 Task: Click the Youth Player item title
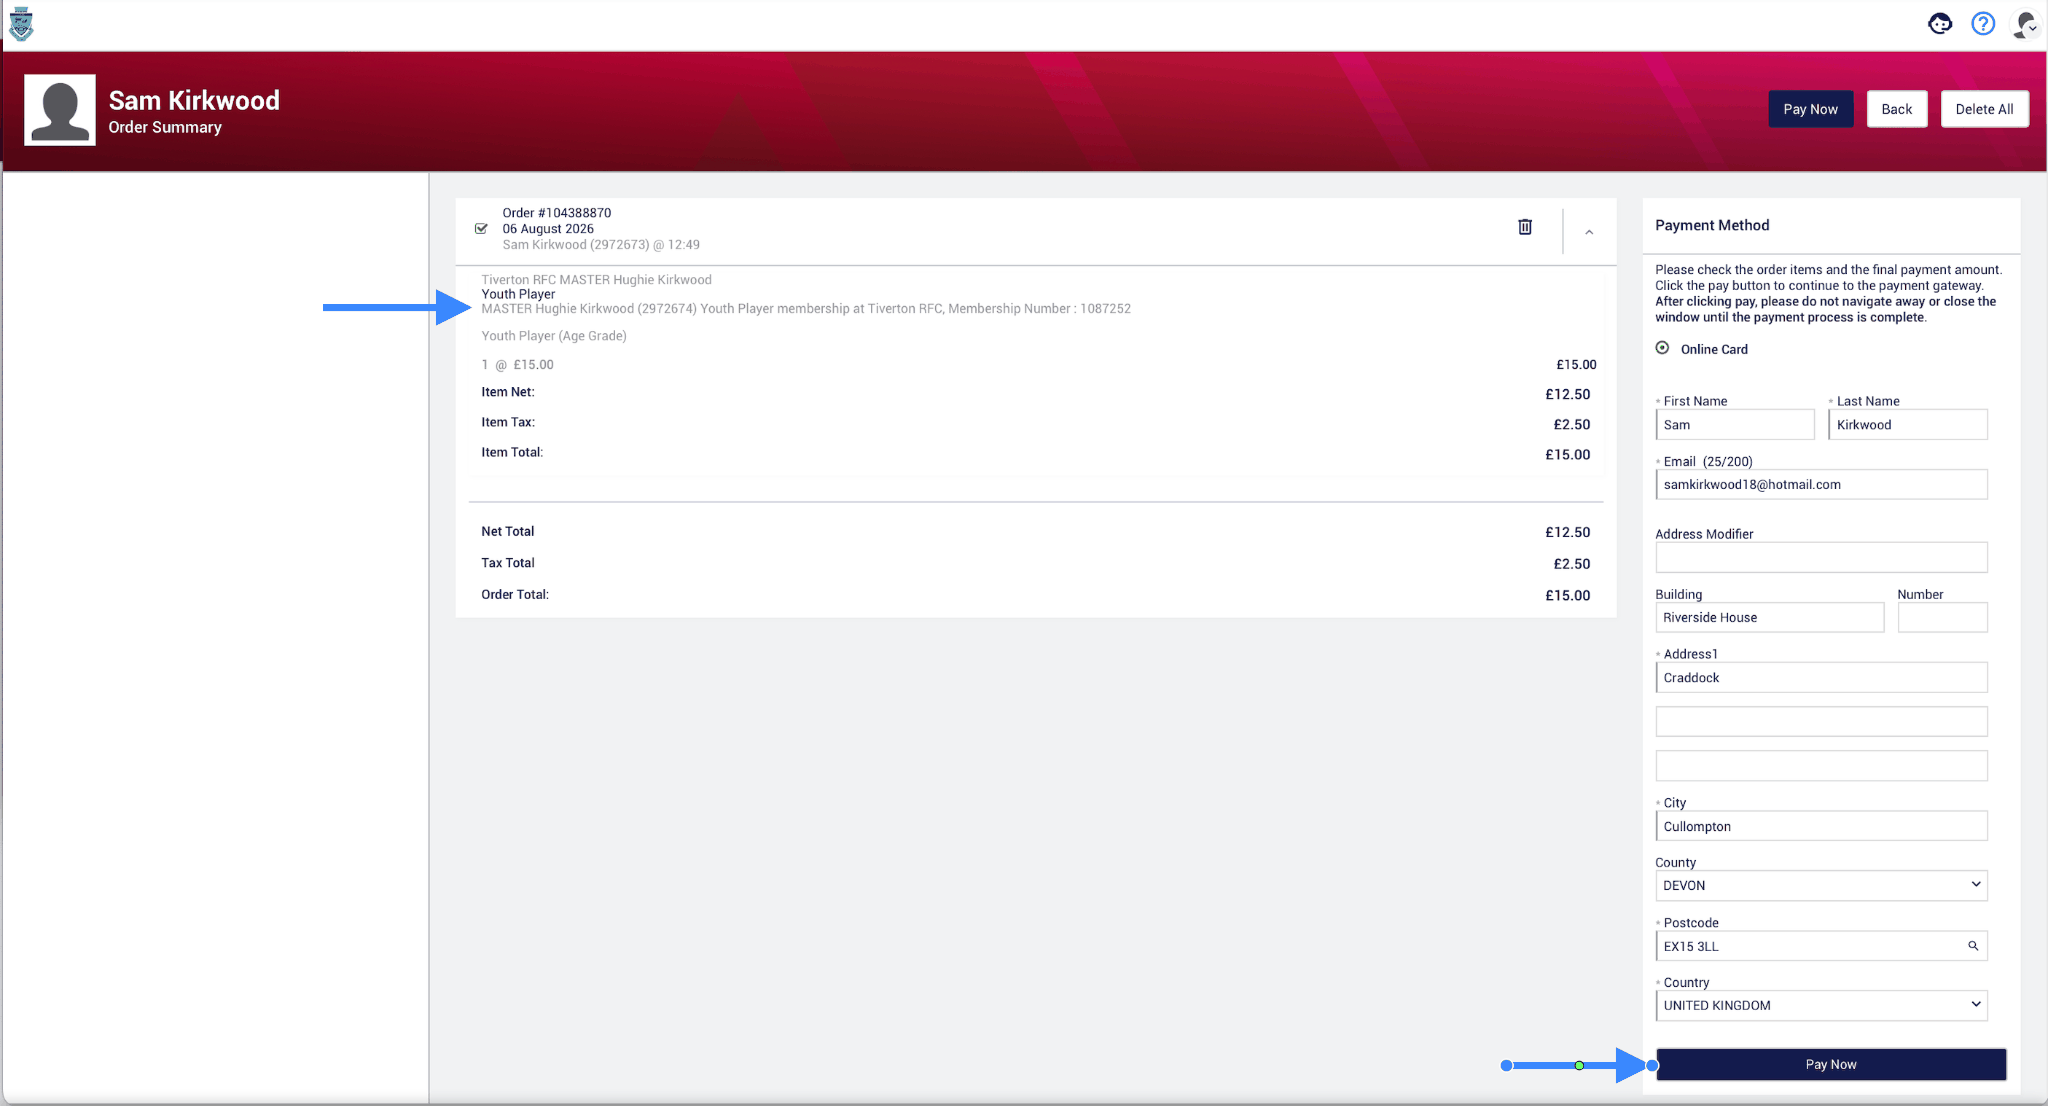click(518, 294)
